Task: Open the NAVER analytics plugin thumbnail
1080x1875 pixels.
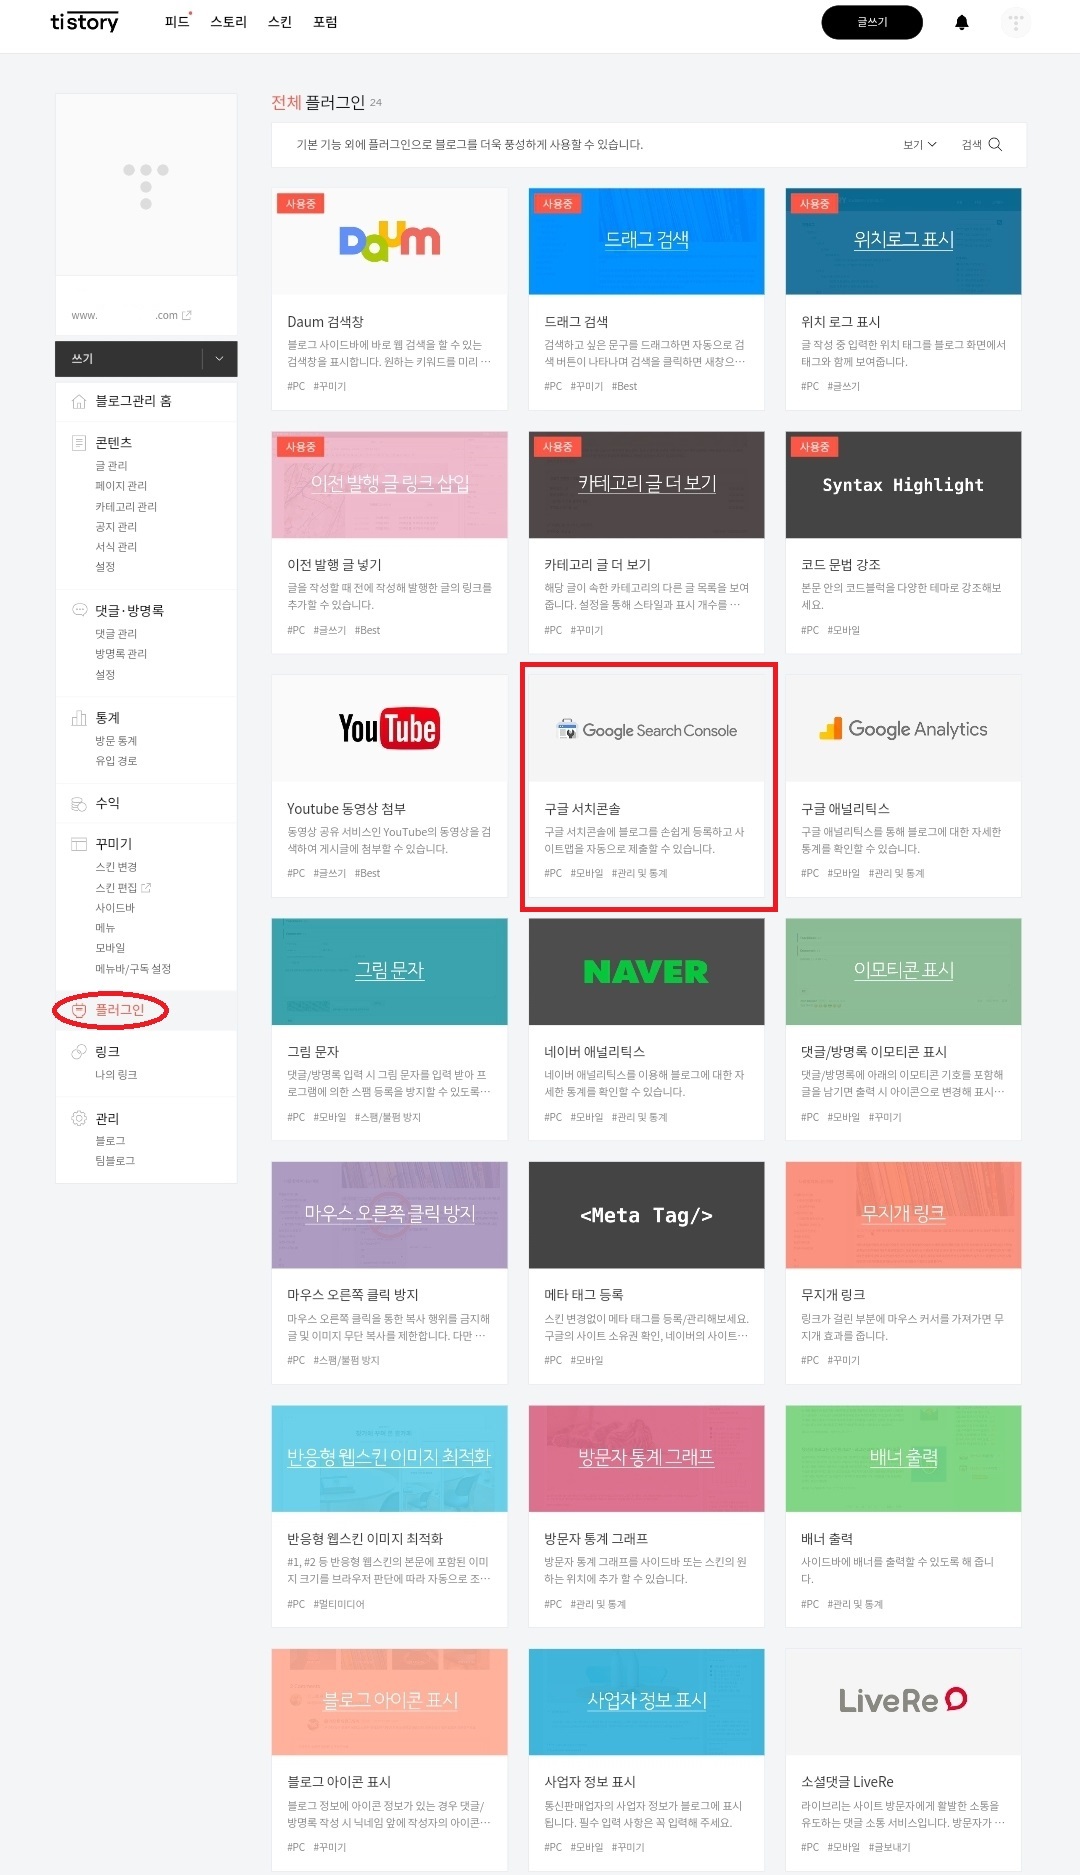Action: pyautogui.click(x=646, y=971)
